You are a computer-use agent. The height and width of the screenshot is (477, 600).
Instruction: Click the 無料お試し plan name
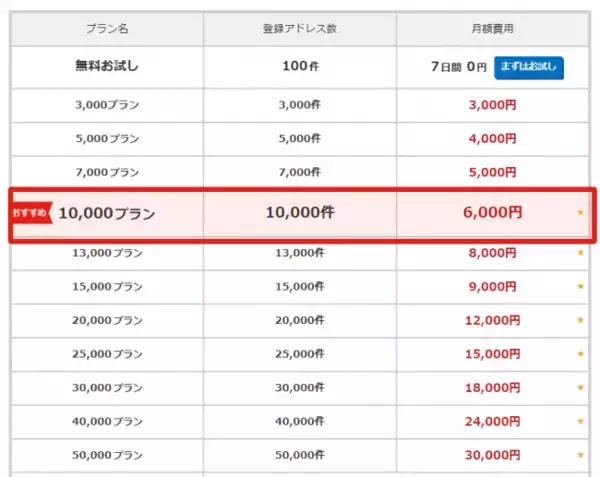(x=107, y=68)
